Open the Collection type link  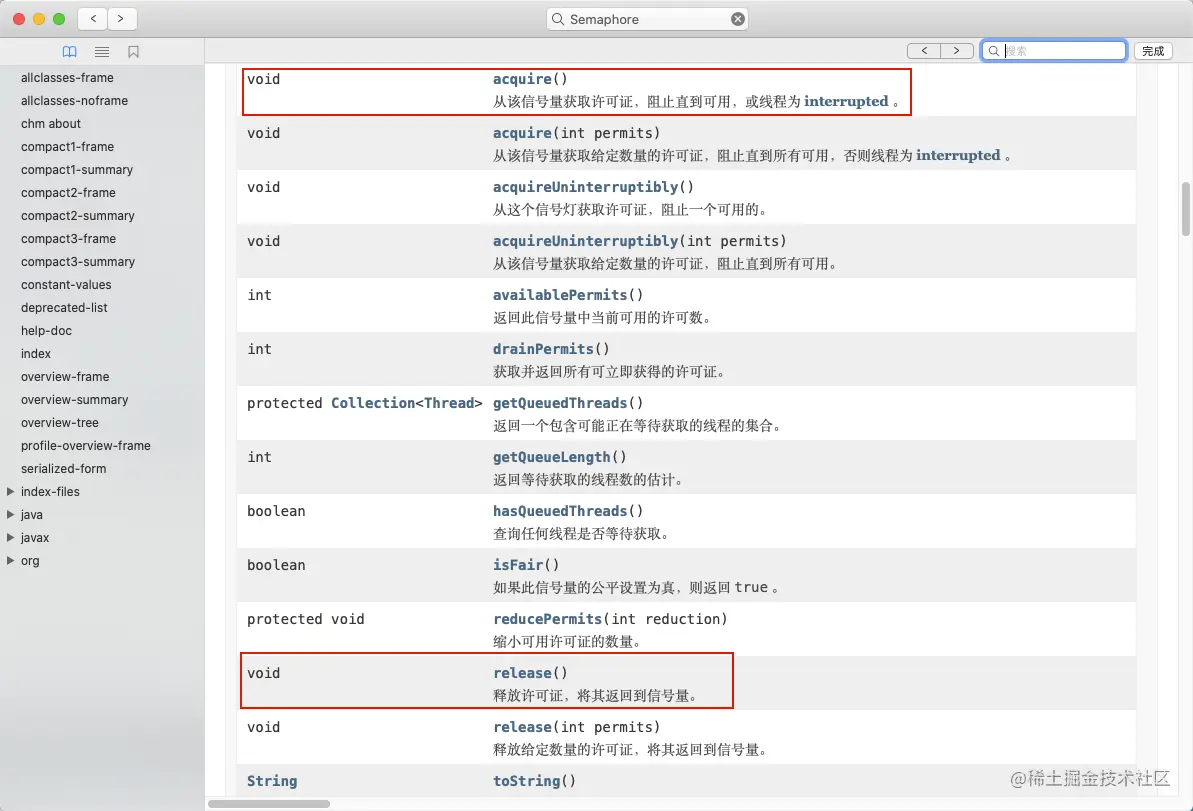(x=373, y=403)
